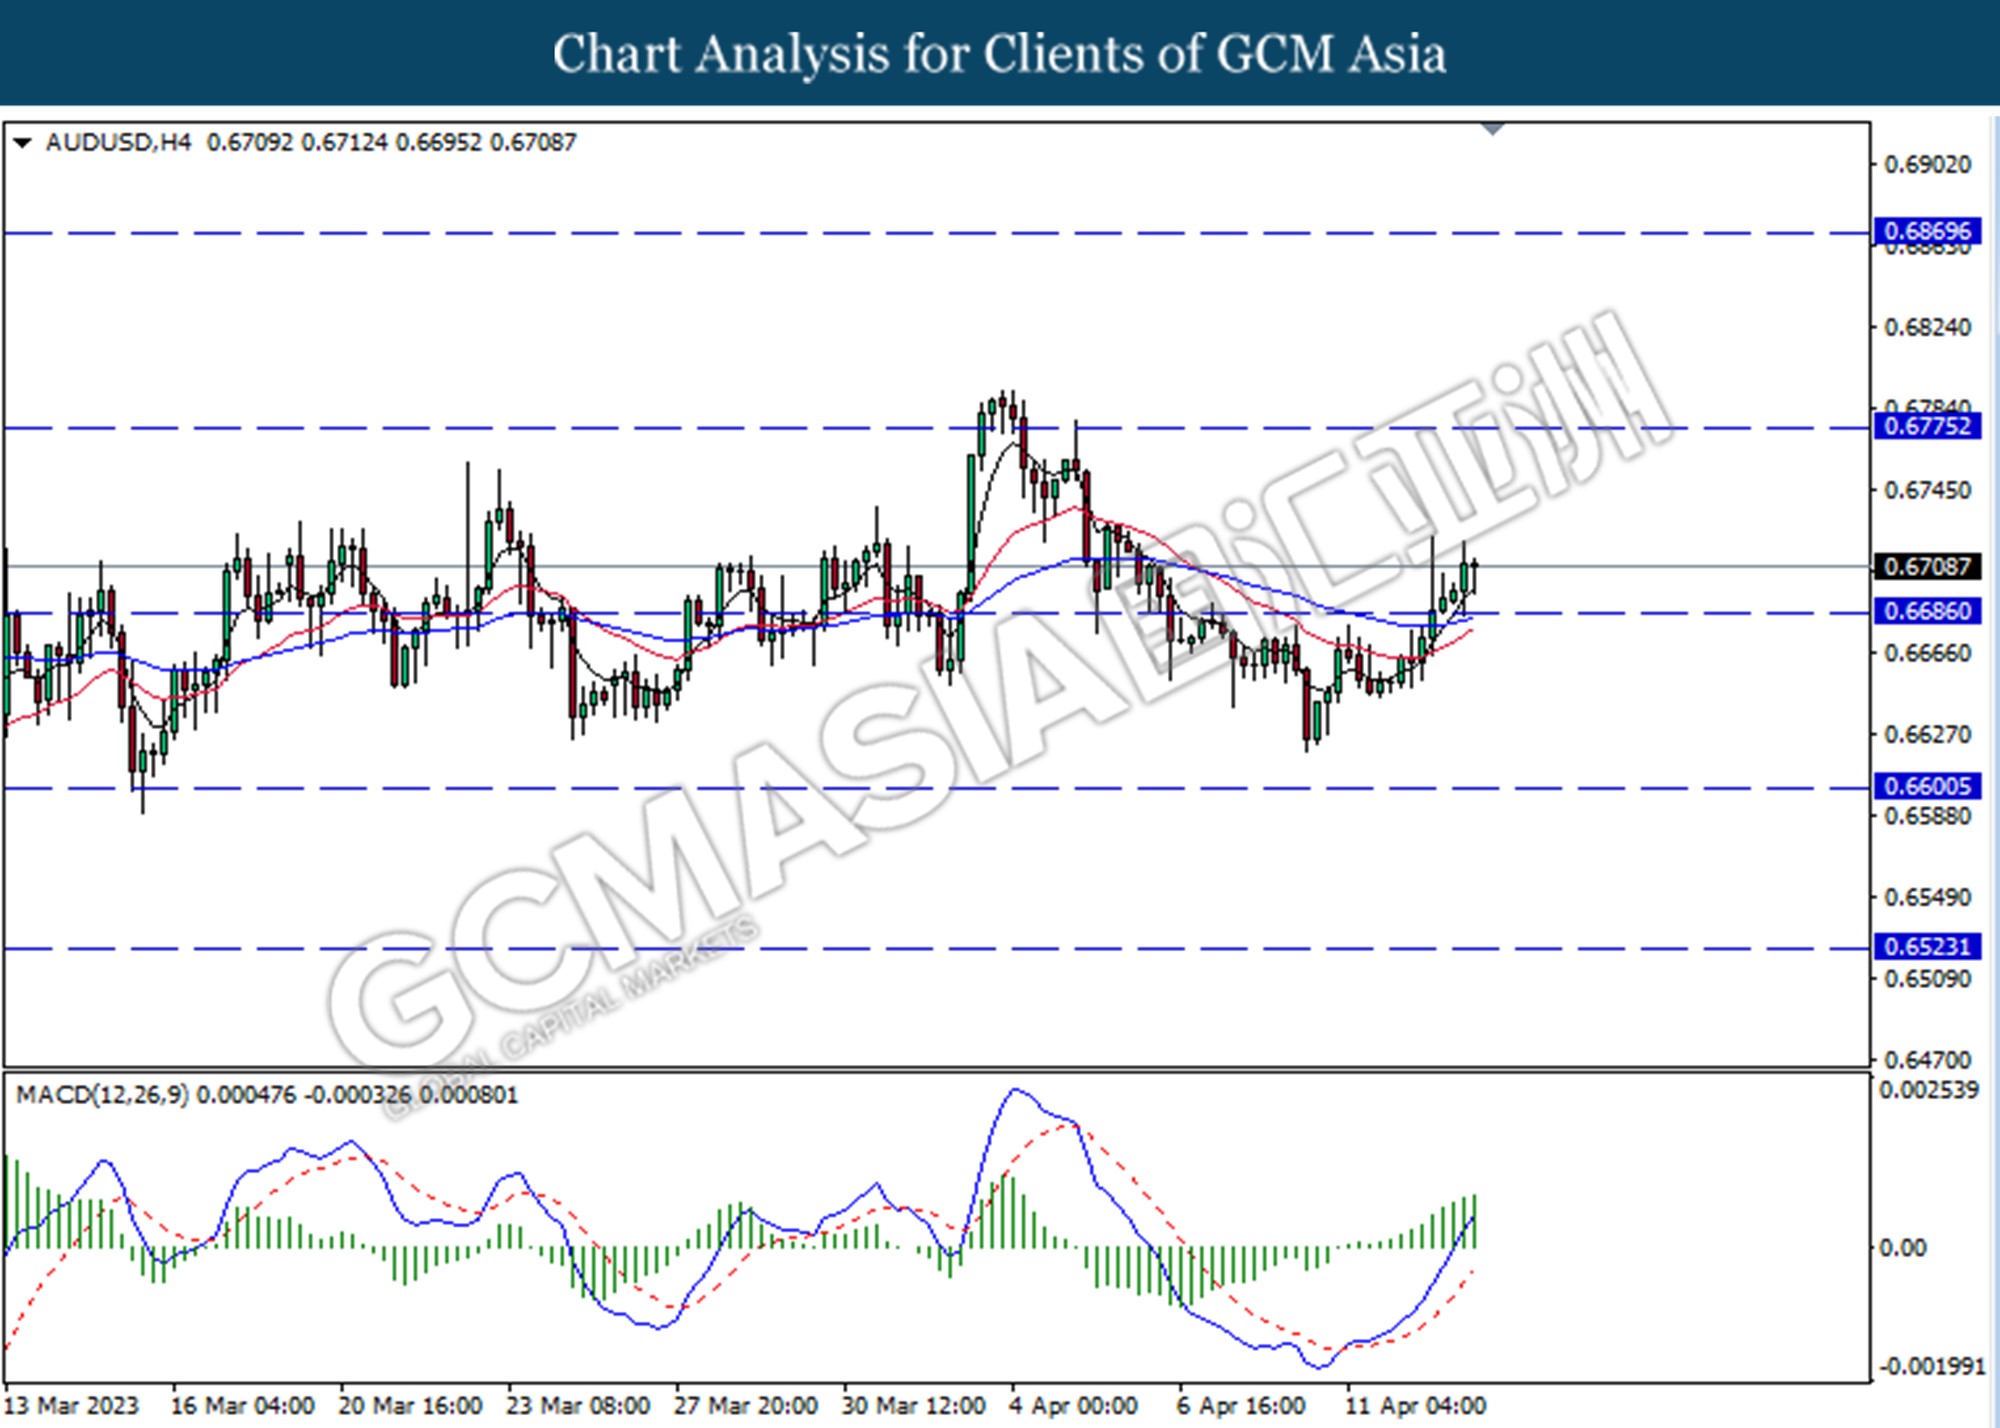This screenshot has height=1428, width=2000.
Task: Click the MACD scale value -0.001991
Action: 1932,1367
